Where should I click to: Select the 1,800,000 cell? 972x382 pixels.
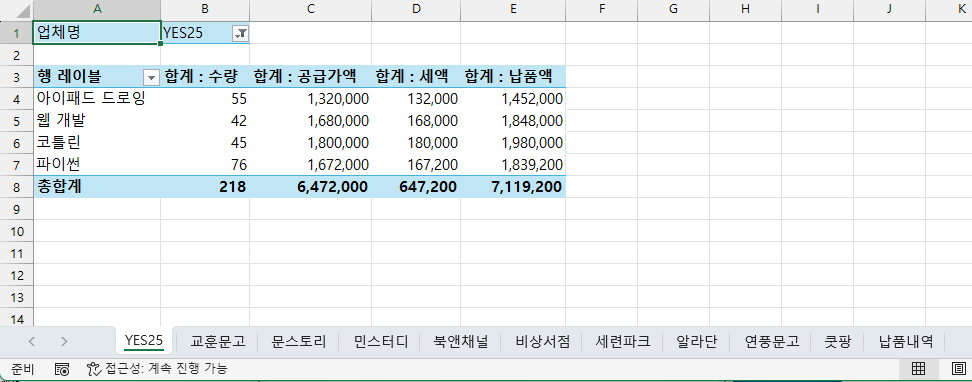(311, 143)
